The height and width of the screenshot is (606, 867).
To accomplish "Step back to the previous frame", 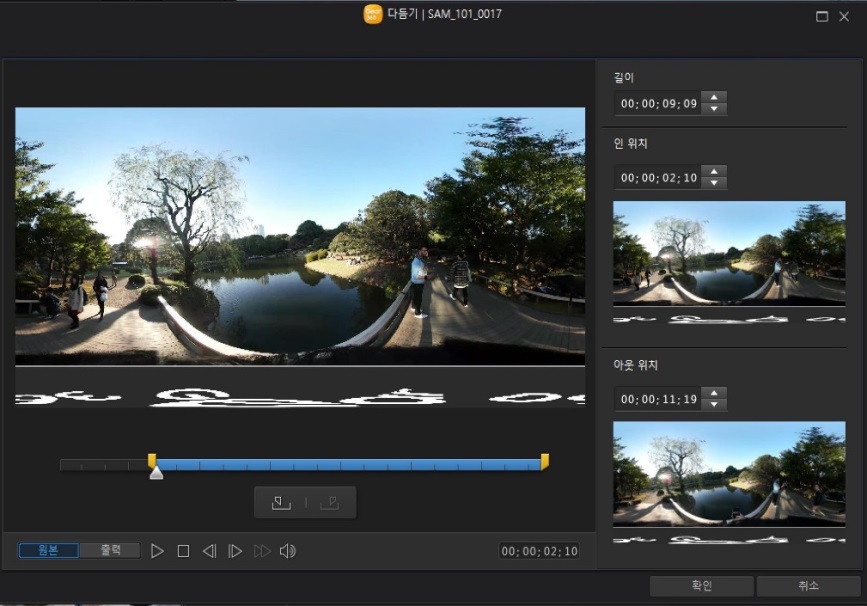I will click(x=209, y=551).
